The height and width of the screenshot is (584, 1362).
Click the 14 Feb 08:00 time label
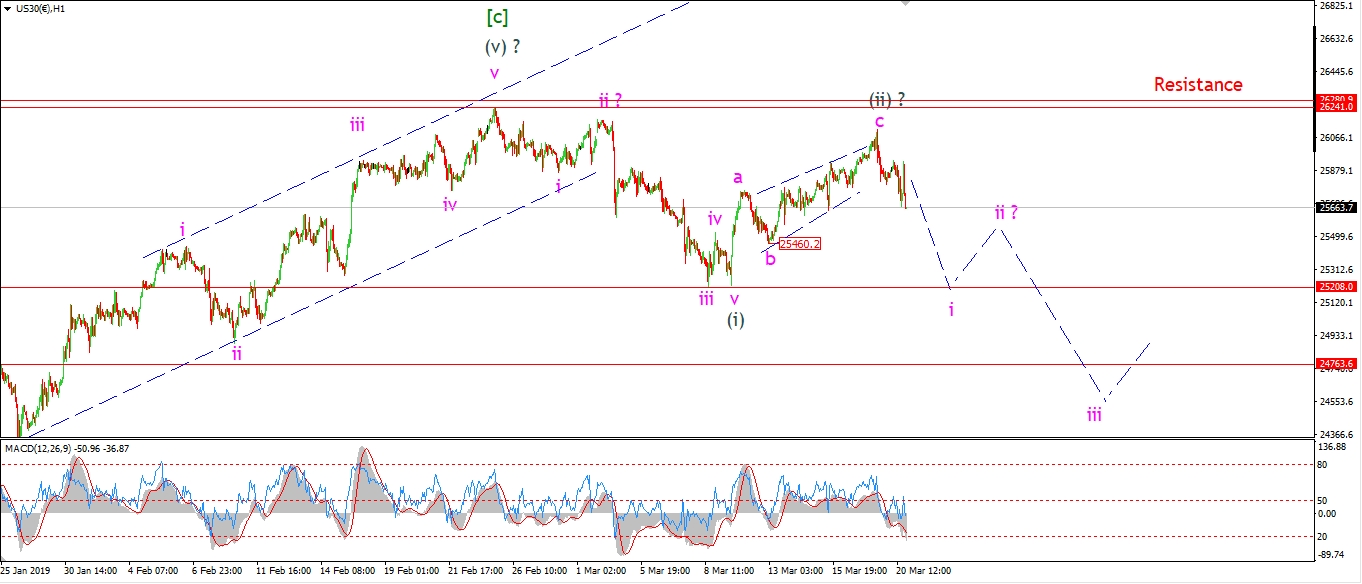[x=348, y=571]
